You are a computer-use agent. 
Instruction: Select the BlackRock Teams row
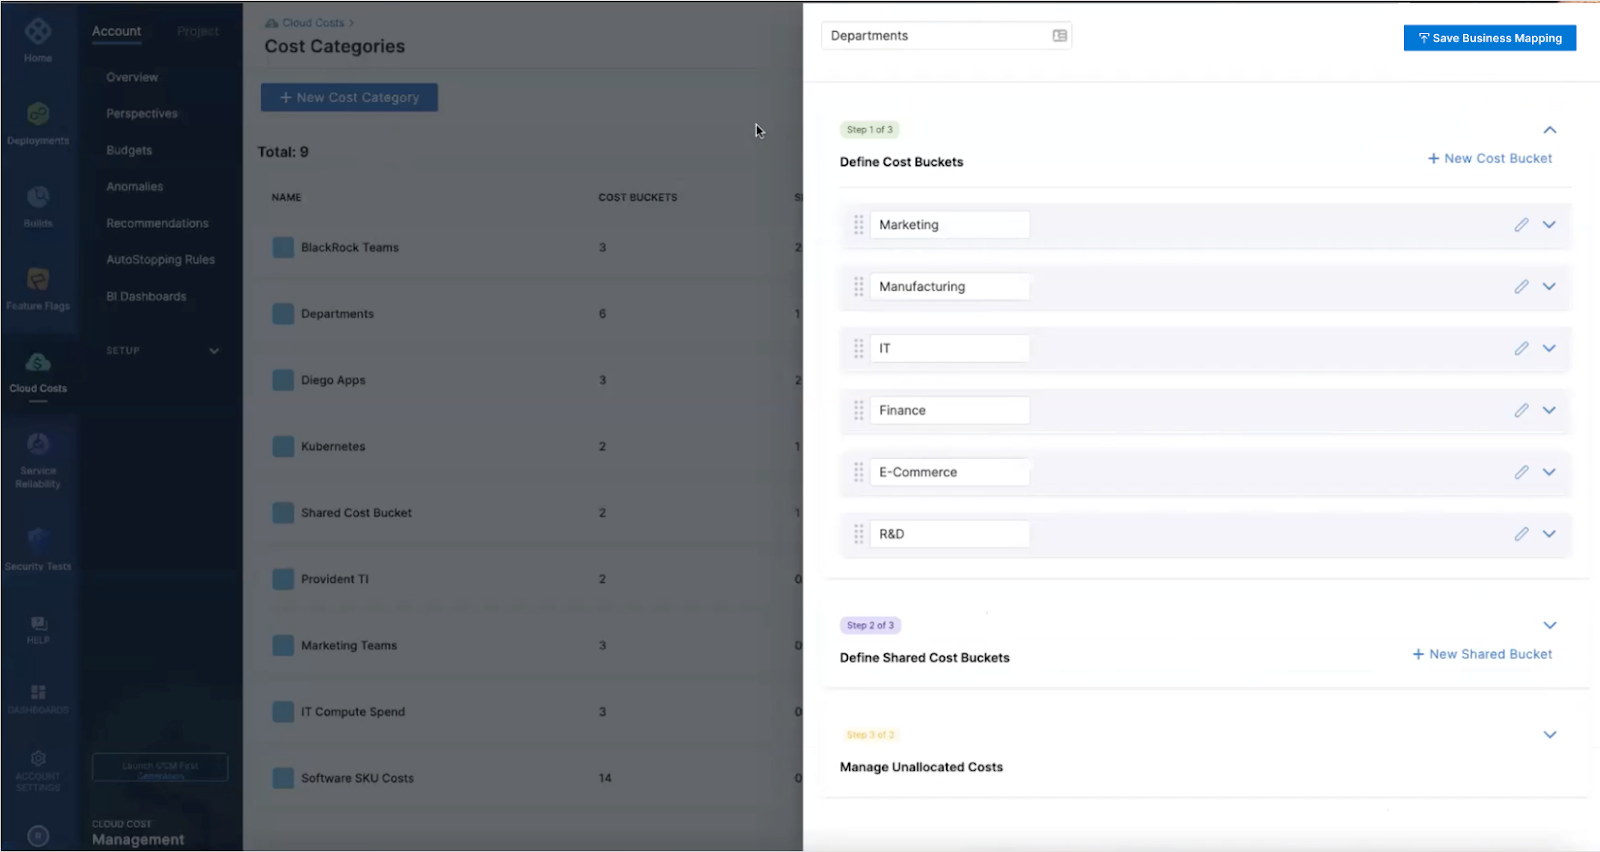[530, 248]
